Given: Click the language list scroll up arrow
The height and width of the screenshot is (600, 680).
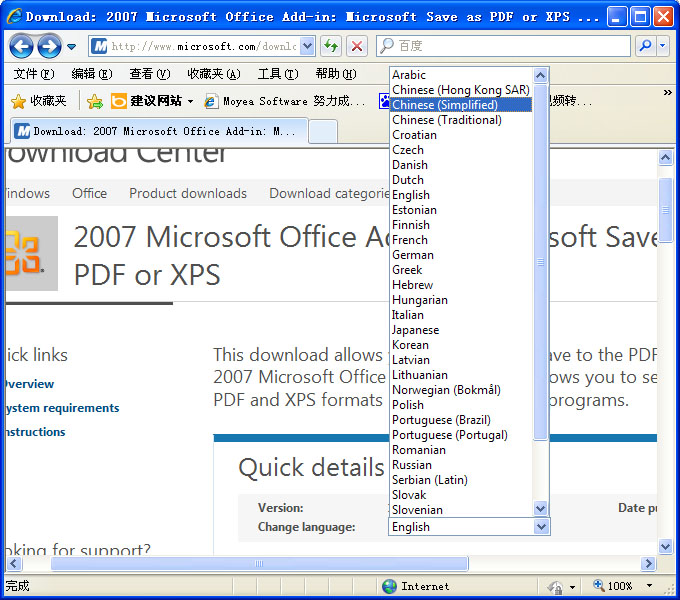Looking at the screenshot, I should tap(540, 75).
